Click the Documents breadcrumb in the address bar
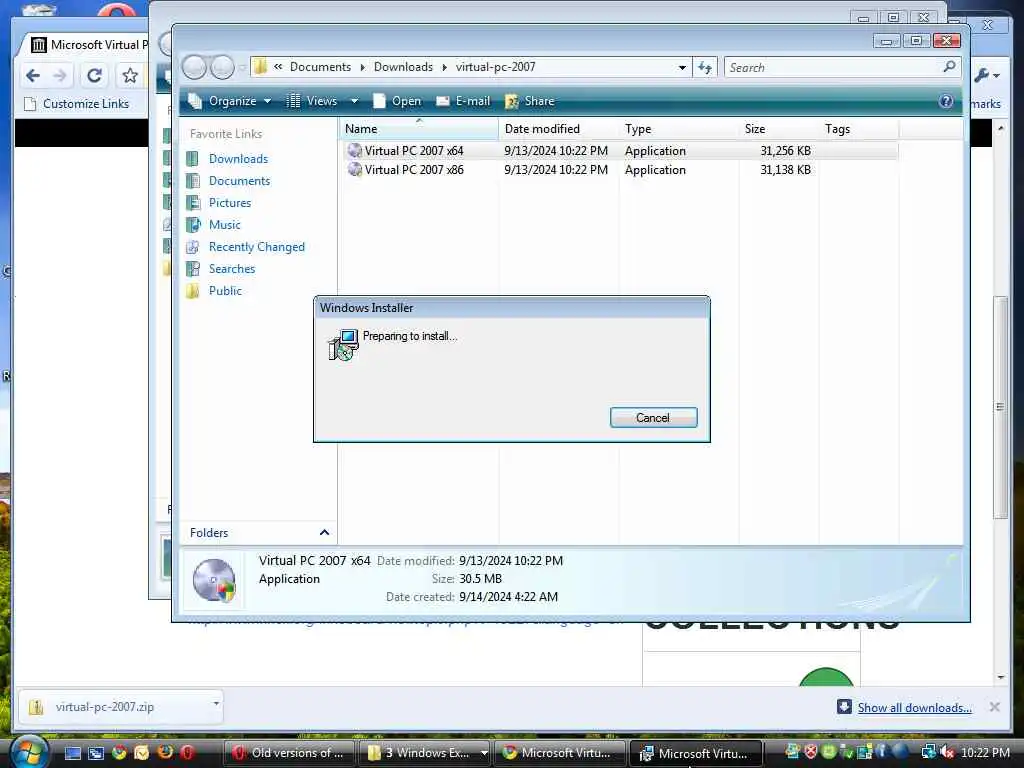 click(x=320, y=67)
